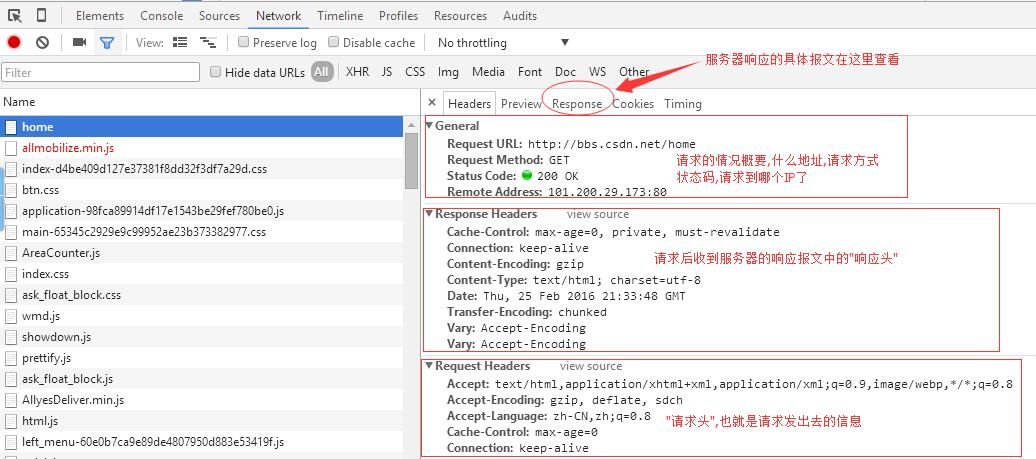This screenshot has width=1036, height=459.
Task: Switch to the Cookies detail tab
Action: coord(633,104)
